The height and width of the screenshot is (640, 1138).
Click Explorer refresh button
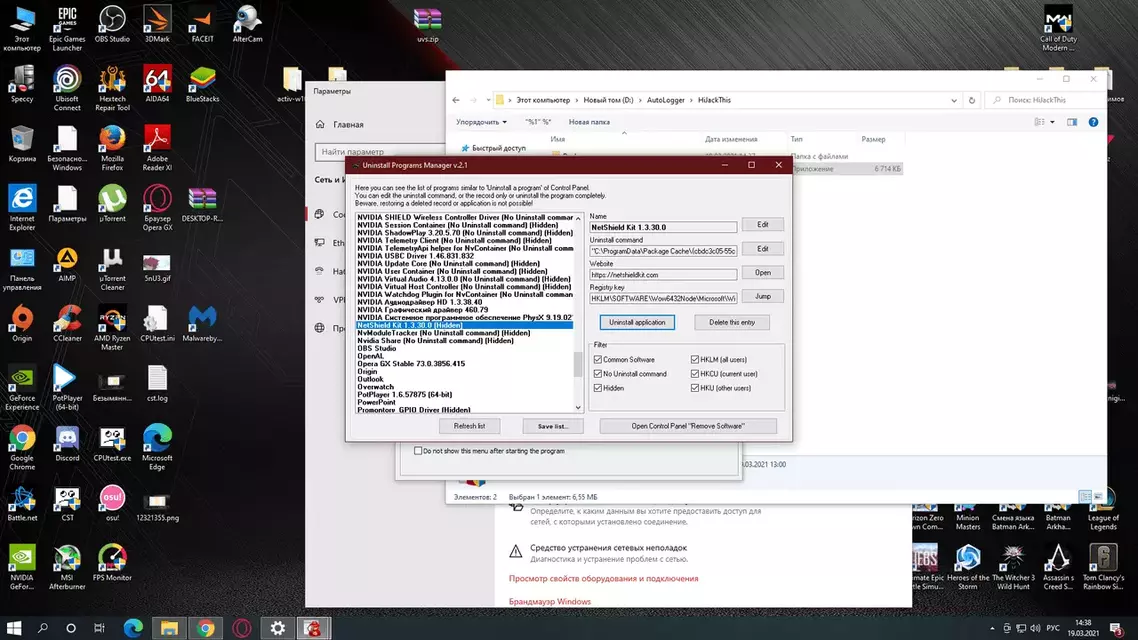[x=972, y=100]
